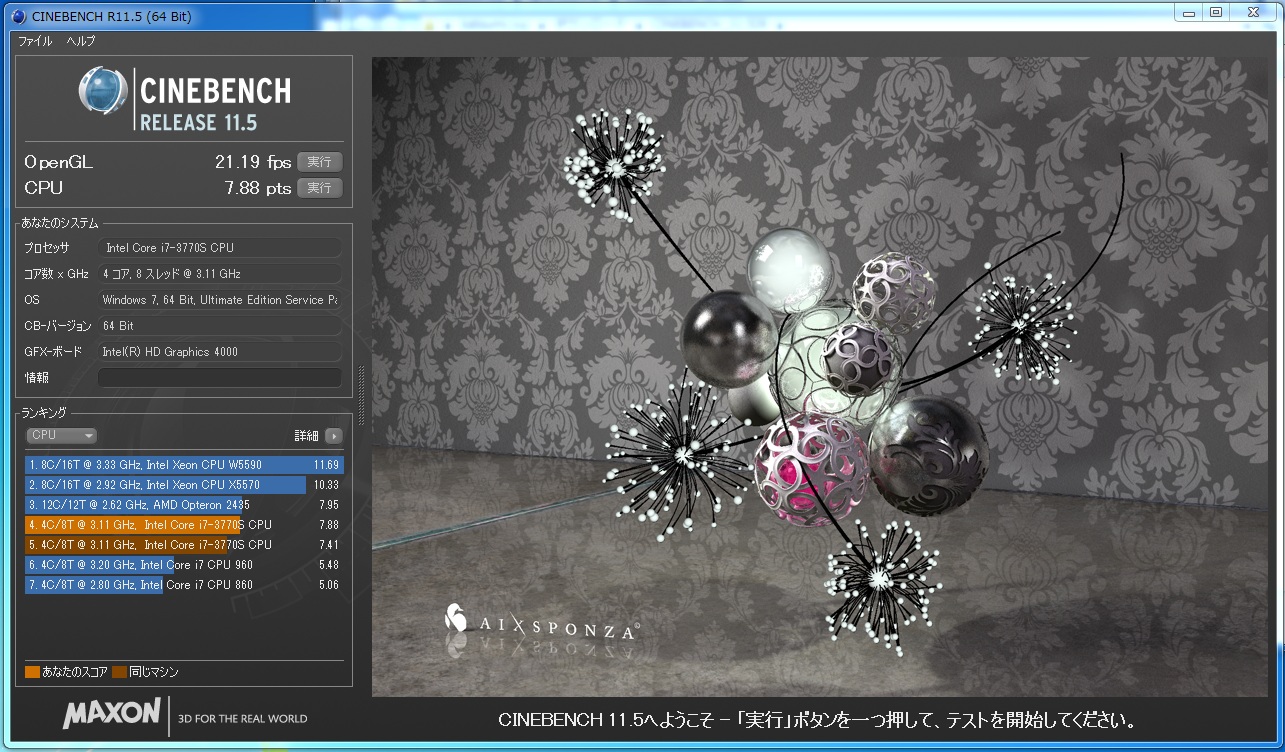Click the Cinebench sphere logo icon

click(x=104, y=92)
